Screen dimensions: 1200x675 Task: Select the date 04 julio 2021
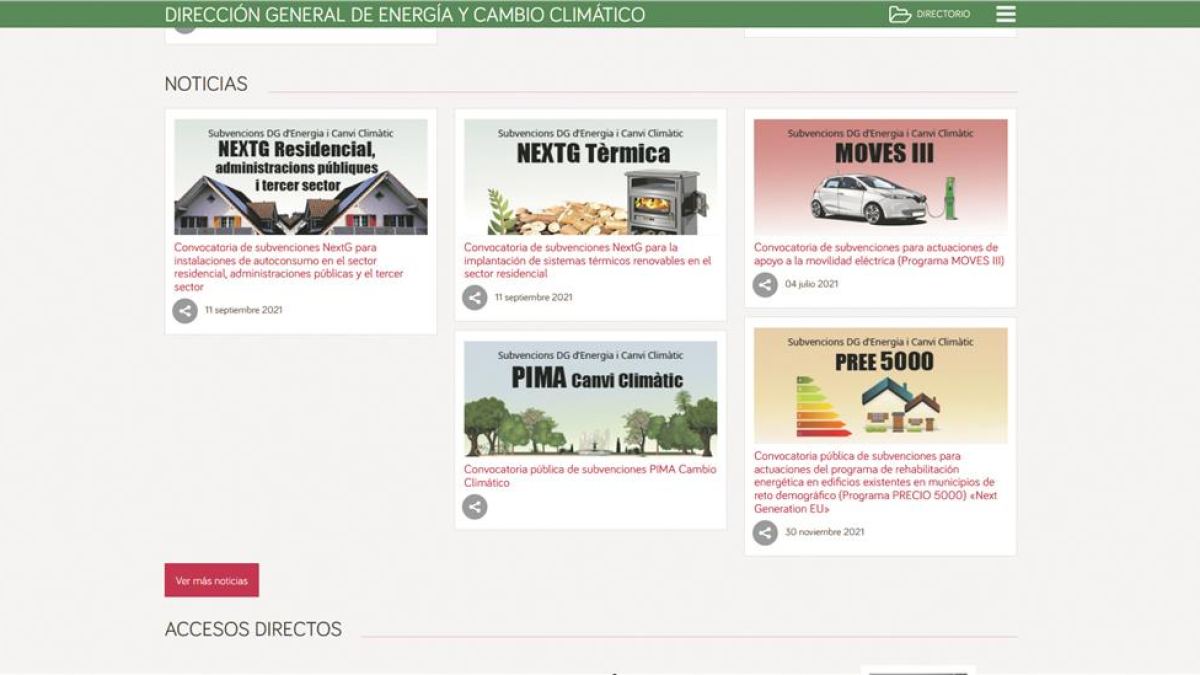811,284
